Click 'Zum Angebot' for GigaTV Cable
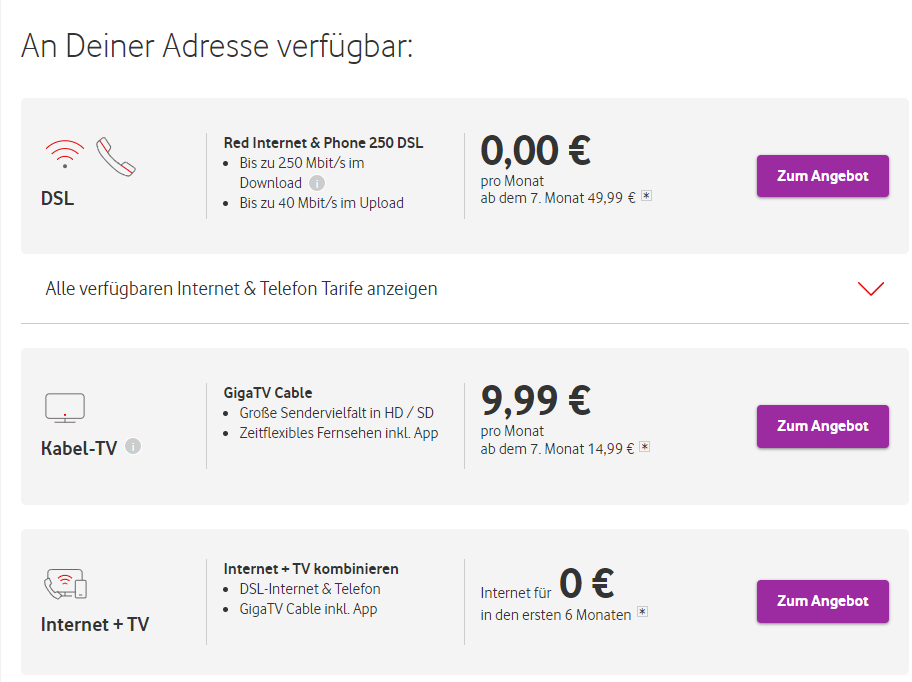This screenshot has width=912, height=682. (822, 426)
